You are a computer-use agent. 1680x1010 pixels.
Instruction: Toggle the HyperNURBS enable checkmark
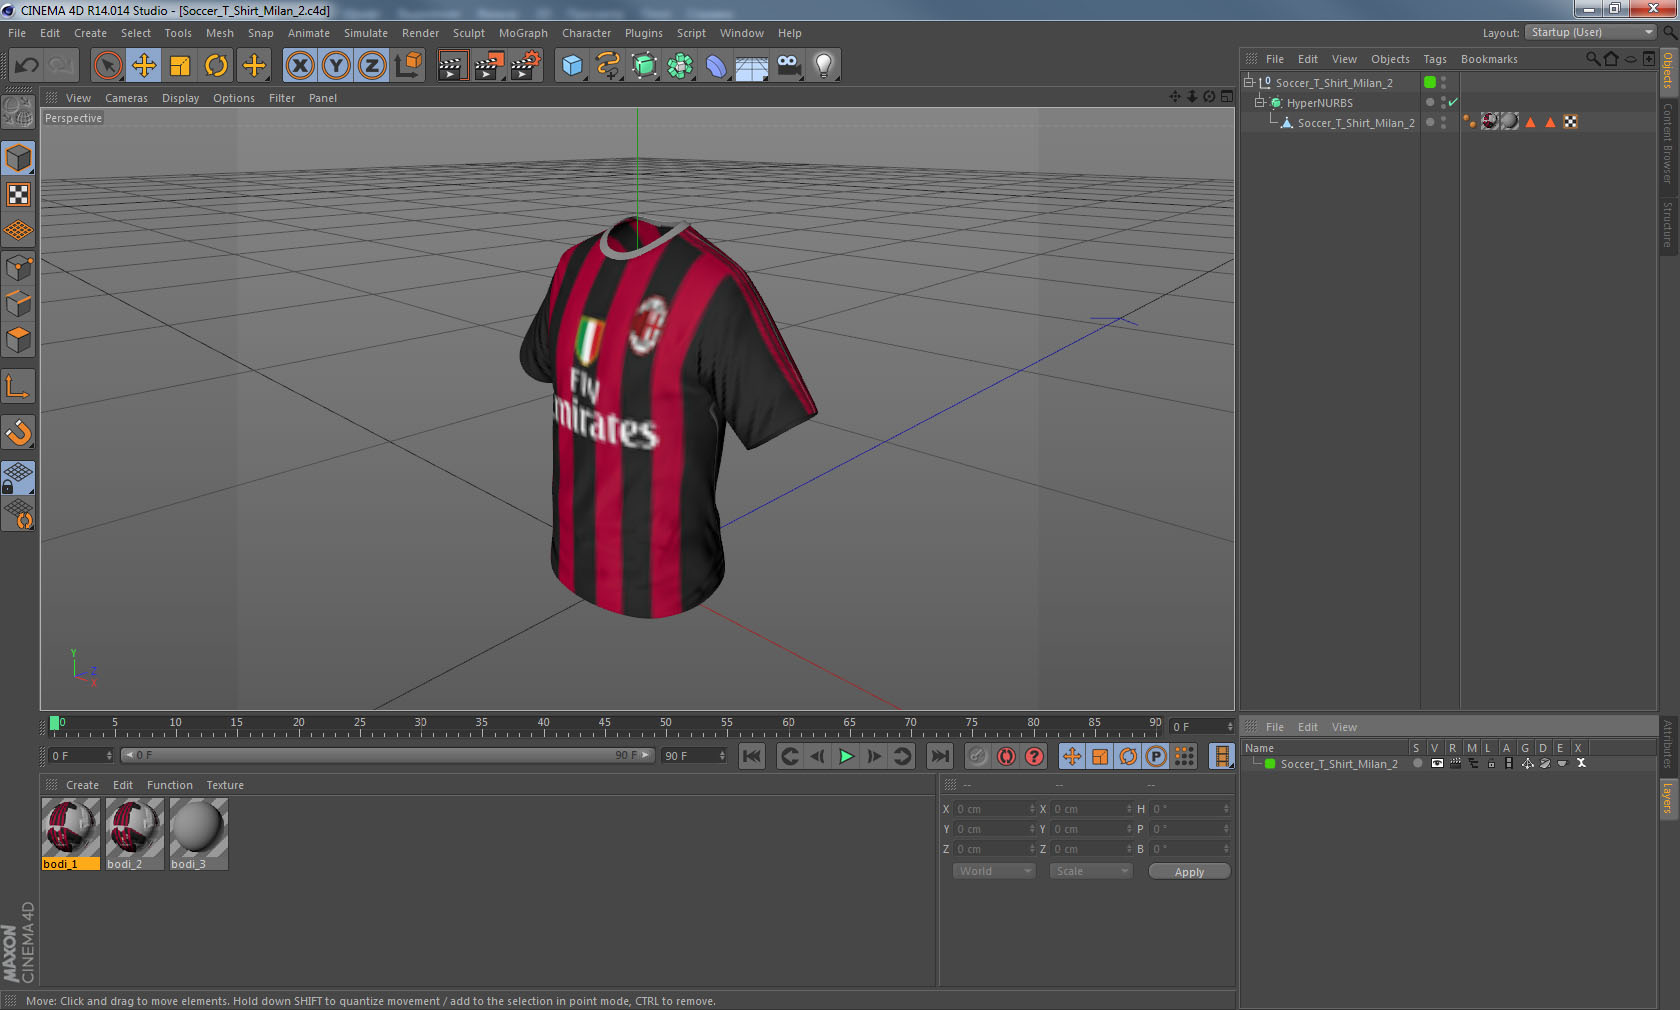[x=1453, y=102]
